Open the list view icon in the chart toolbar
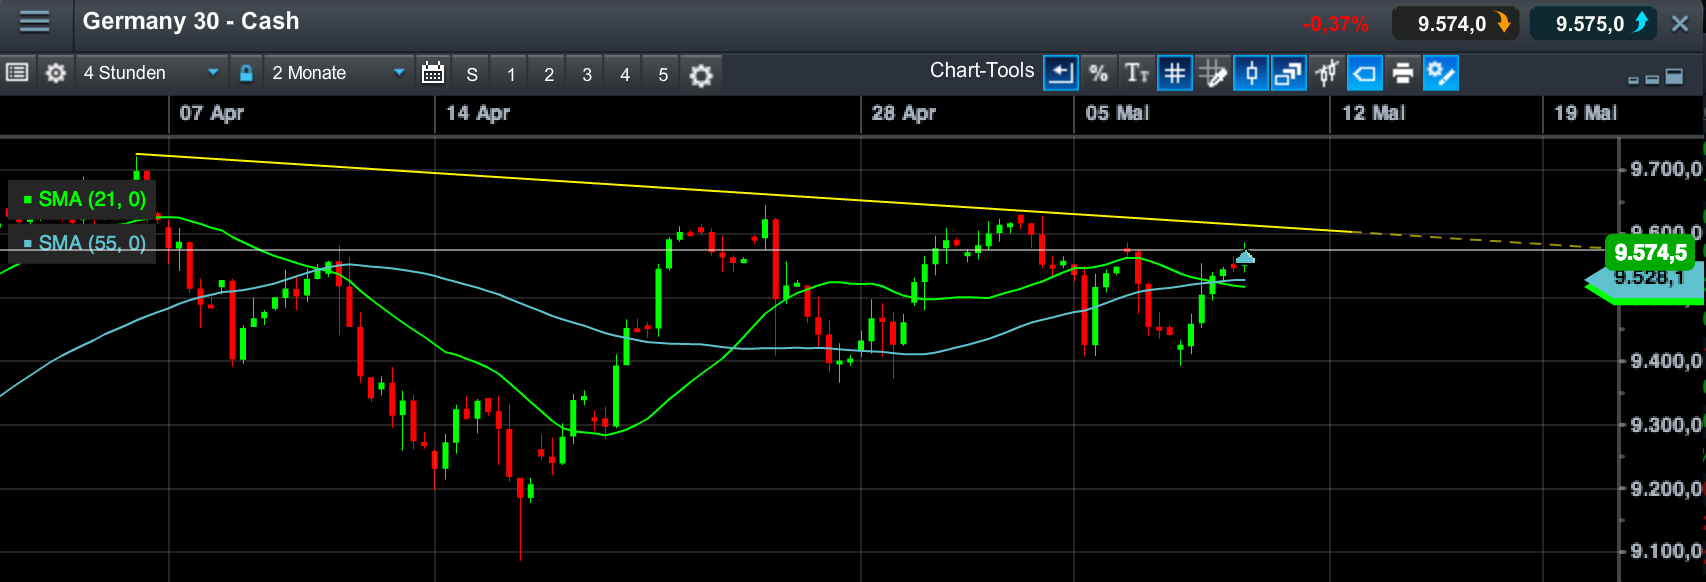Screen dimensions: 1706x582 pos(17,72)
